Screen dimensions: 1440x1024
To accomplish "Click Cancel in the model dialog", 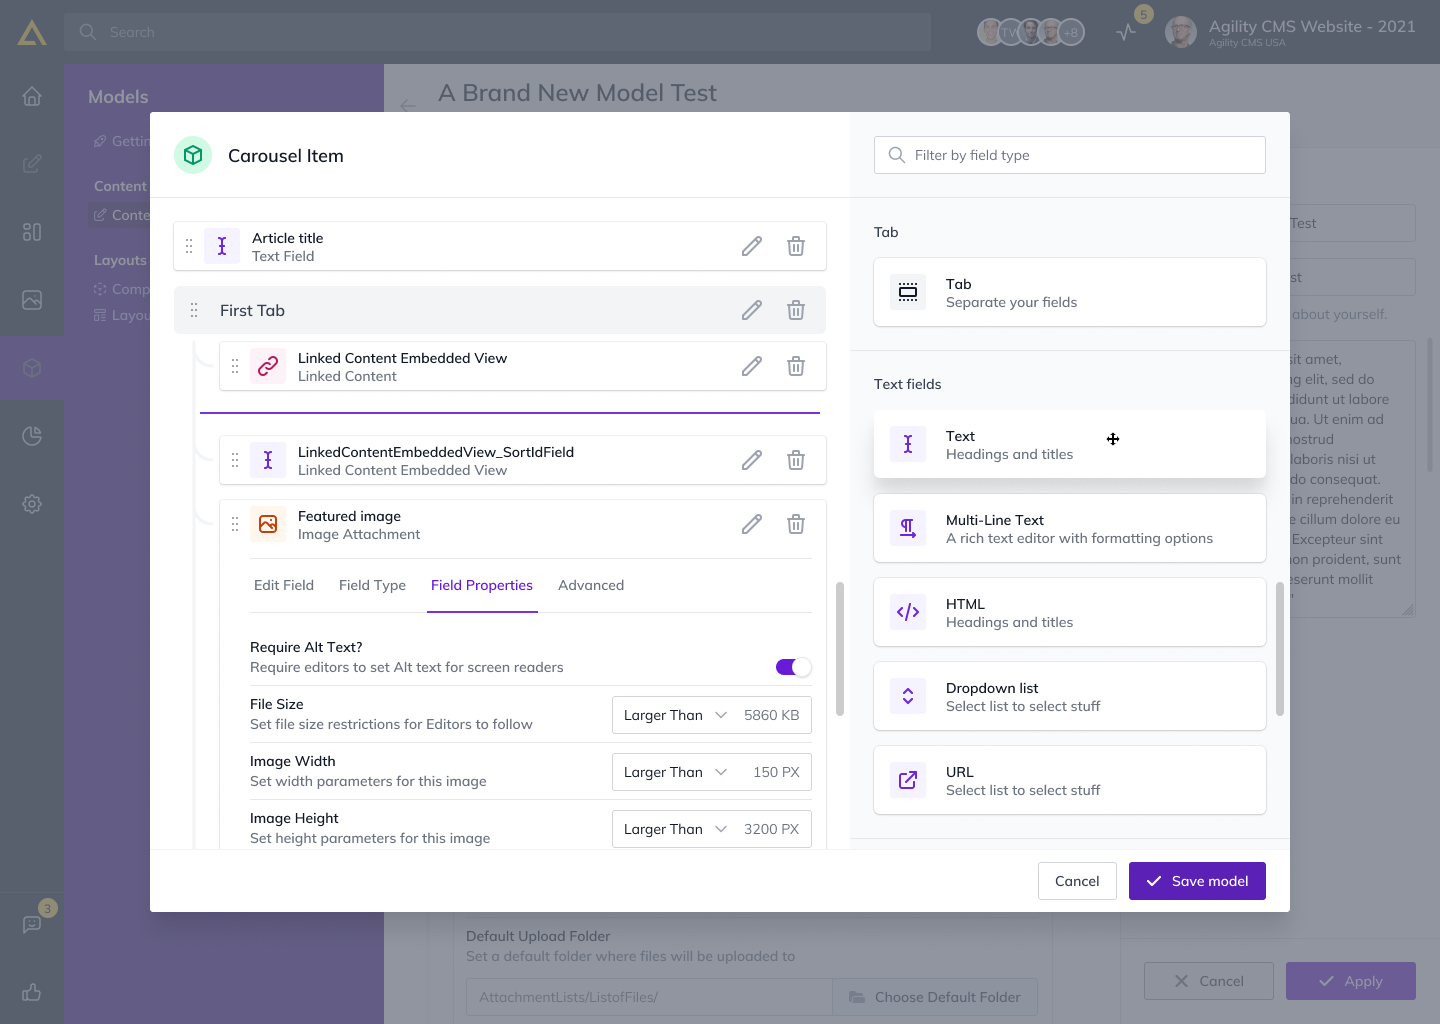I will pos(1077,881).
